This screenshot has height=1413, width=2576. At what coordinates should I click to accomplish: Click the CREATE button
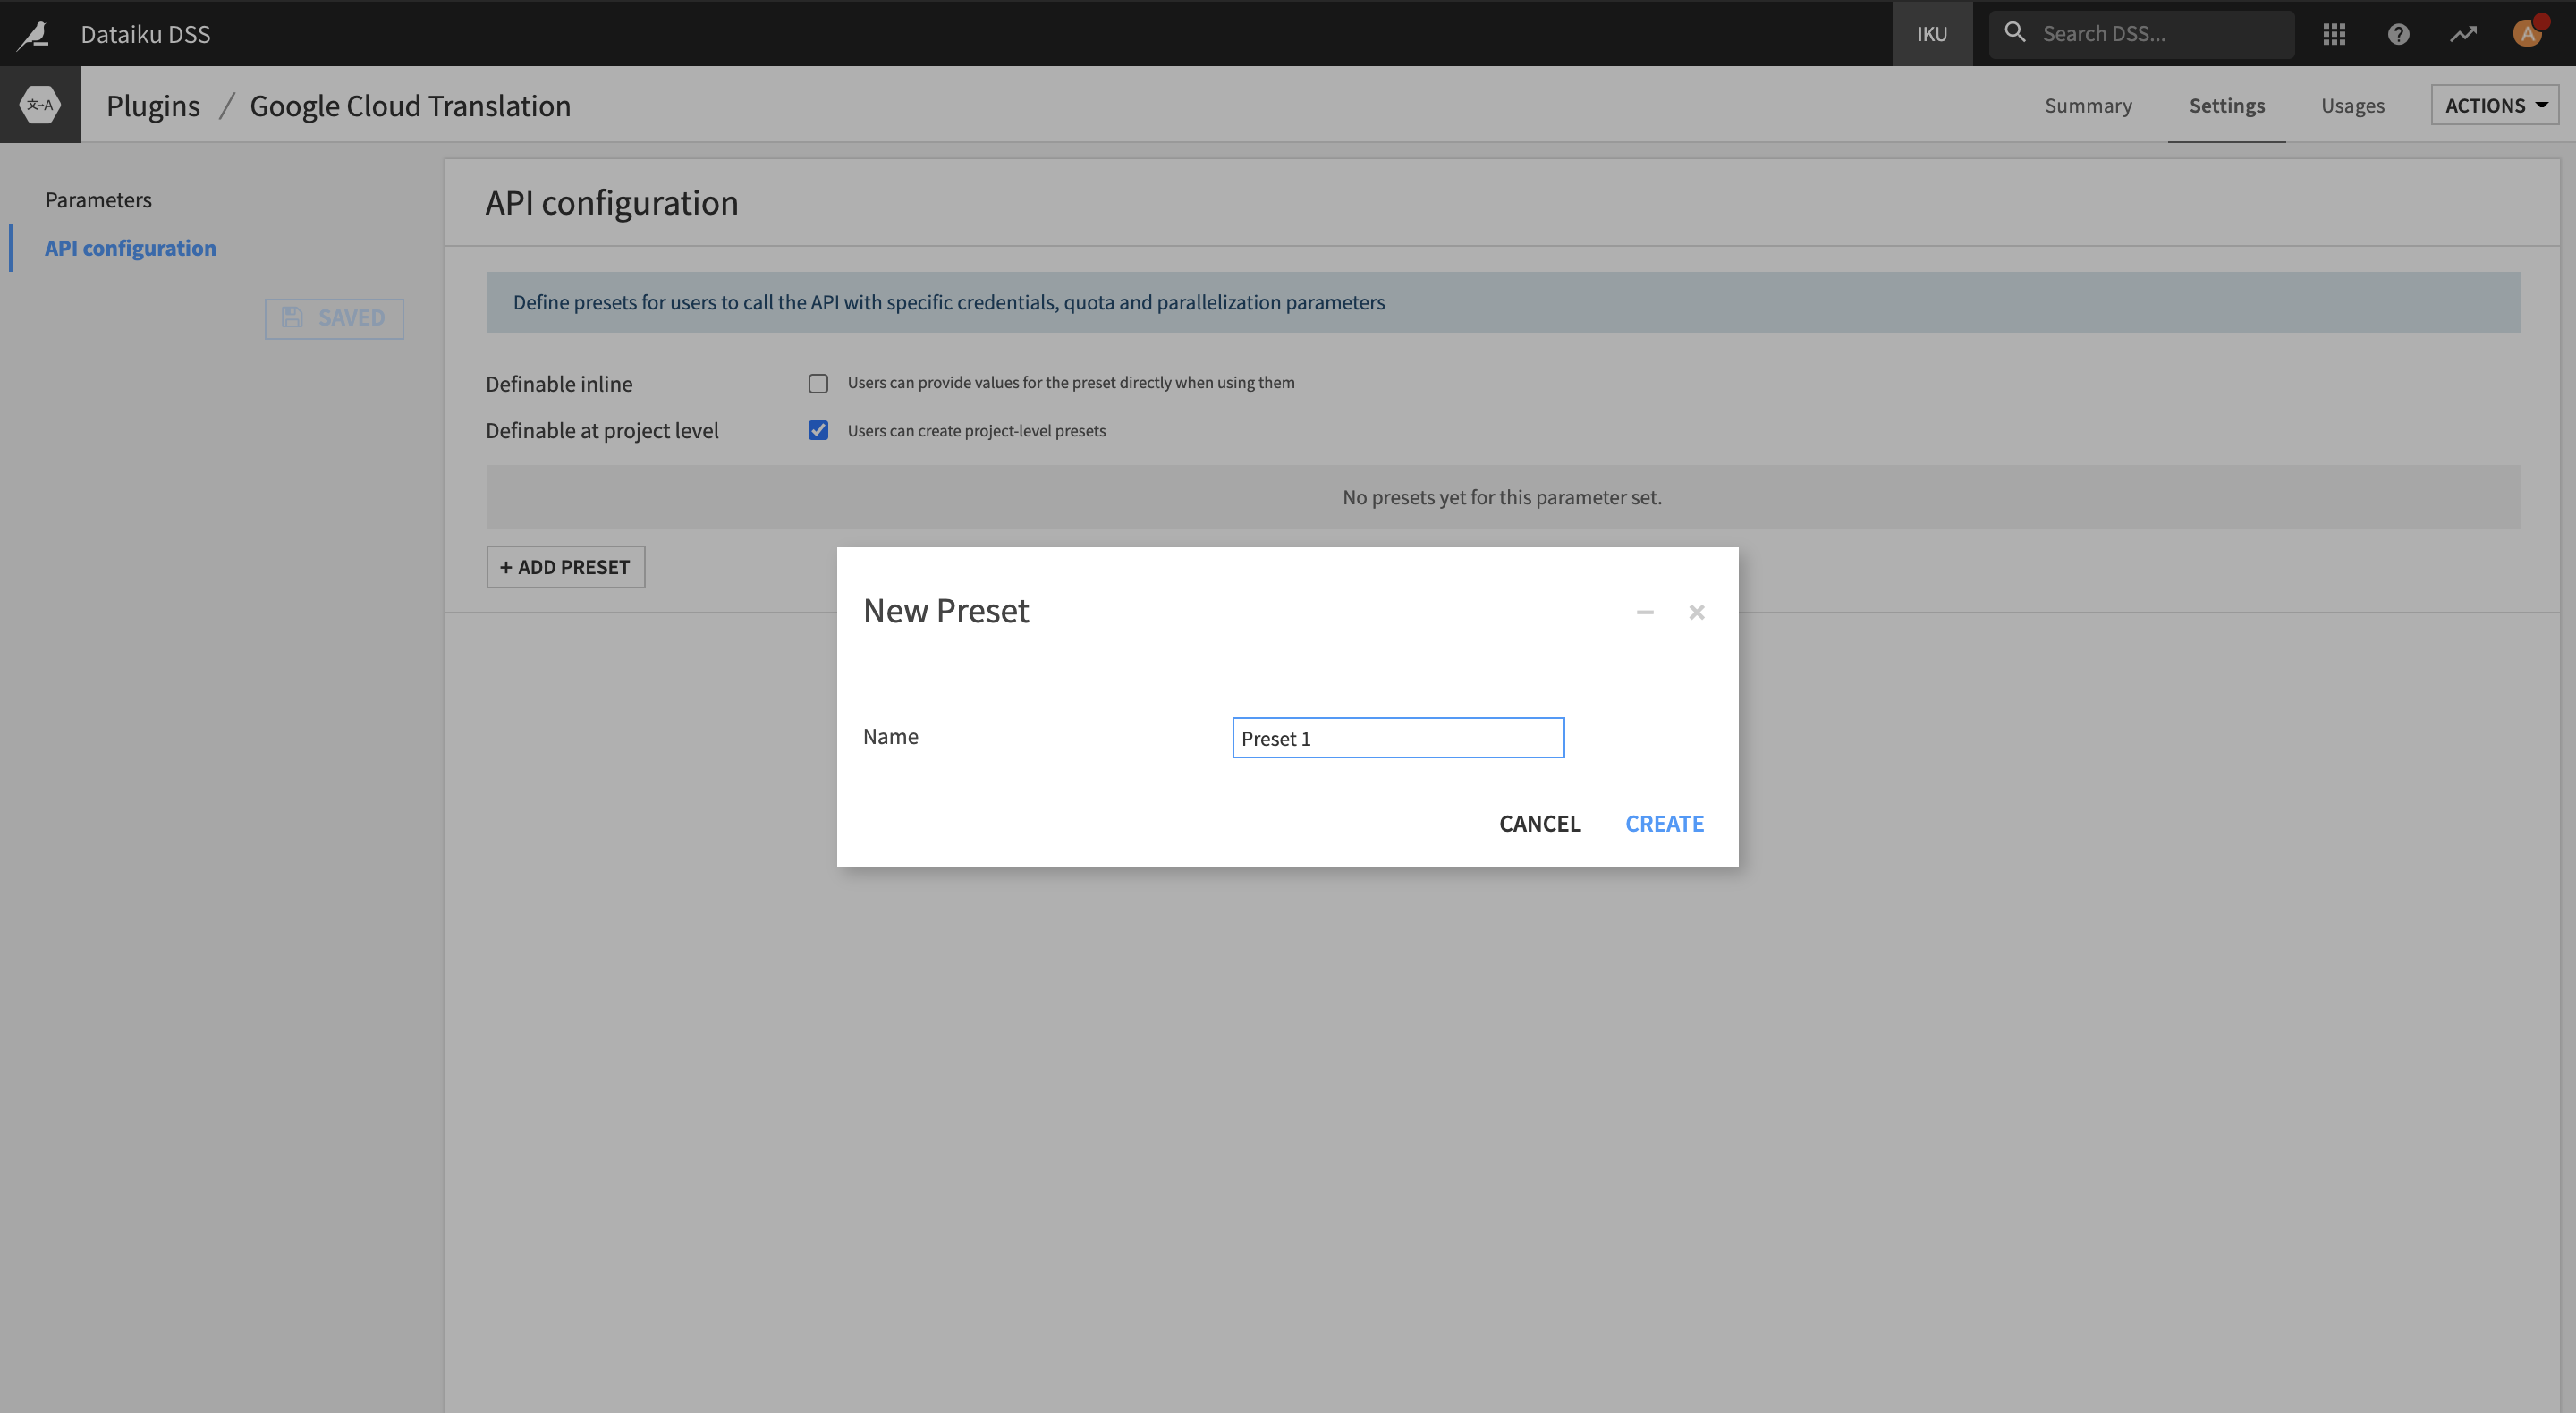point(1664,823)
